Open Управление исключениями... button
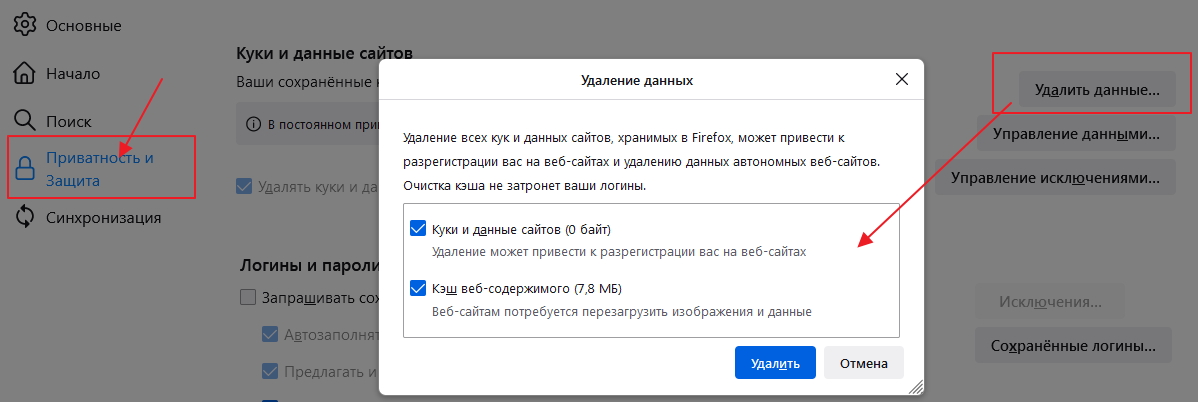 (x=1055, y=178)
